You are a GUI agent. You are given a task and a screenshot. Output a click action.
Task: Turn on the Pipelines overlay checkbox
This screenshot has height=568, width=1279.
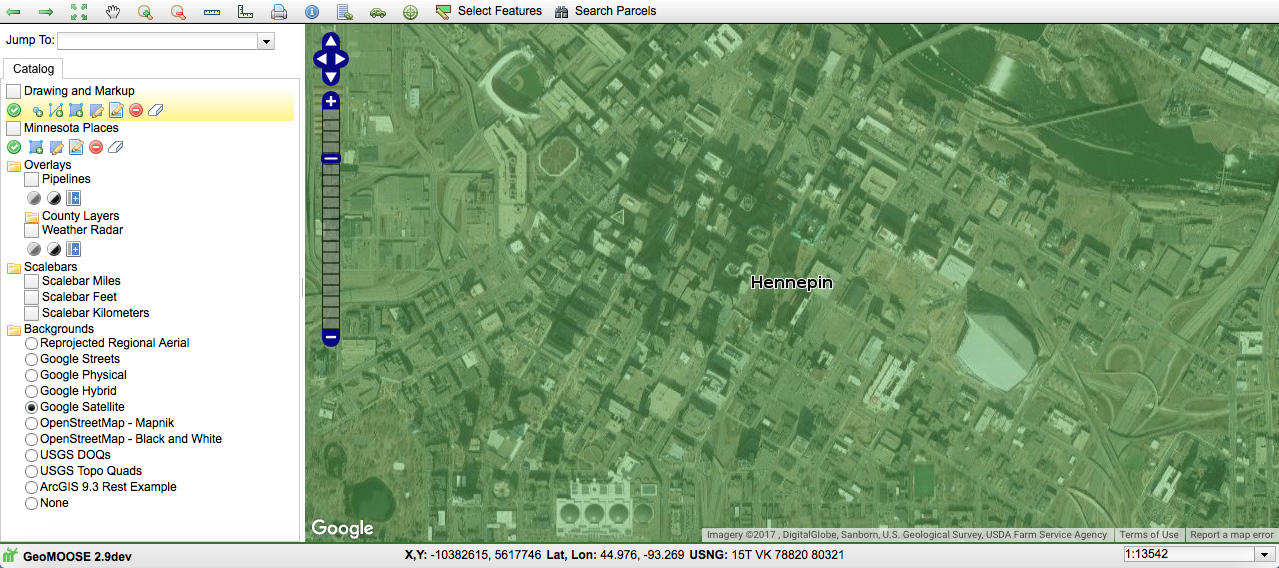point(31,179)
